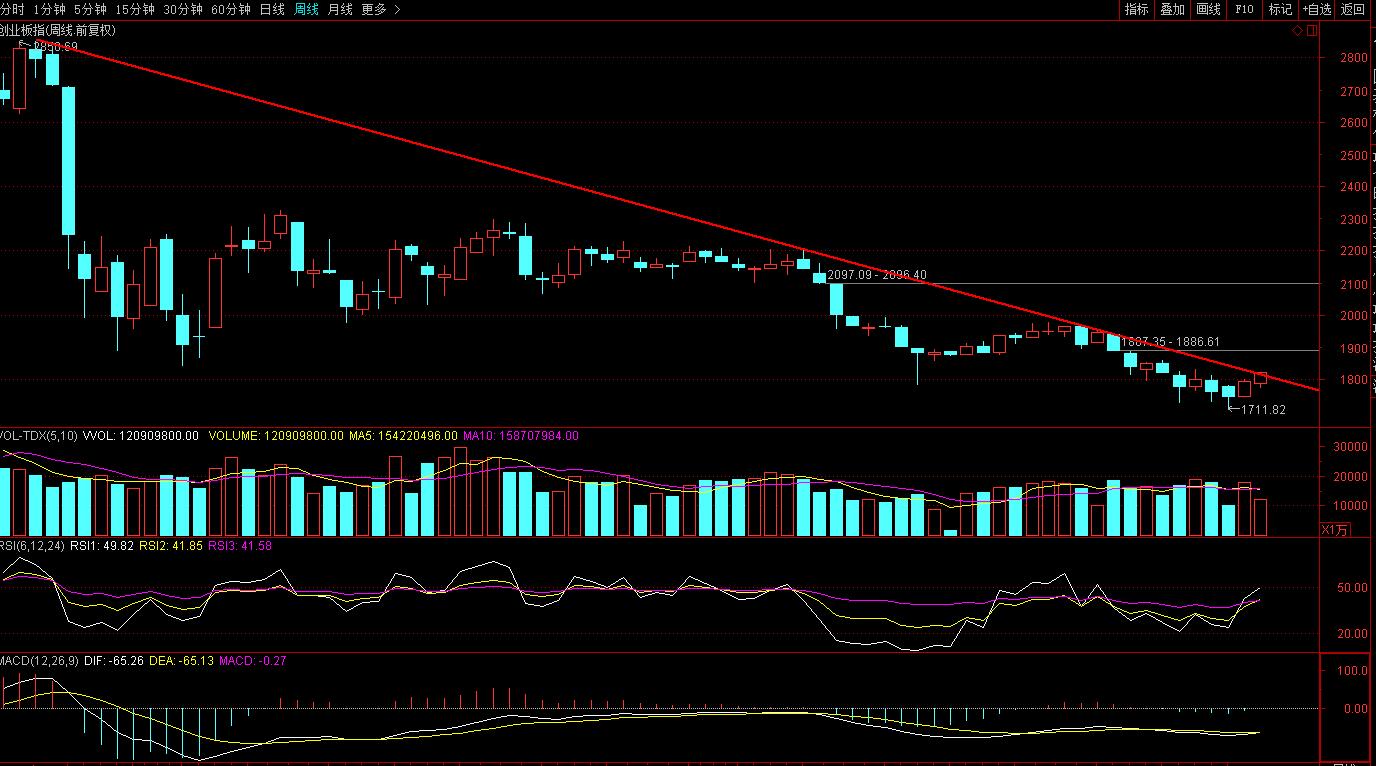The height and width of the screenshot is (766, 1376).
Task: Add to watchlist with +自选
Action: point(1317,9)
